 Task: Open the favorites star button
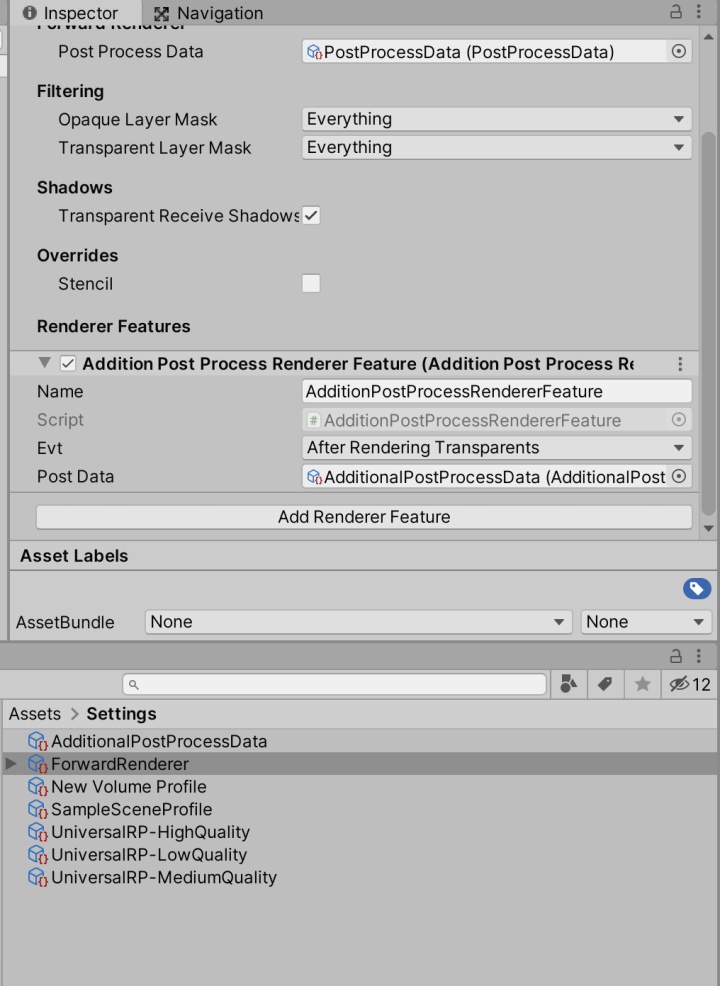[x=642, y=684]
